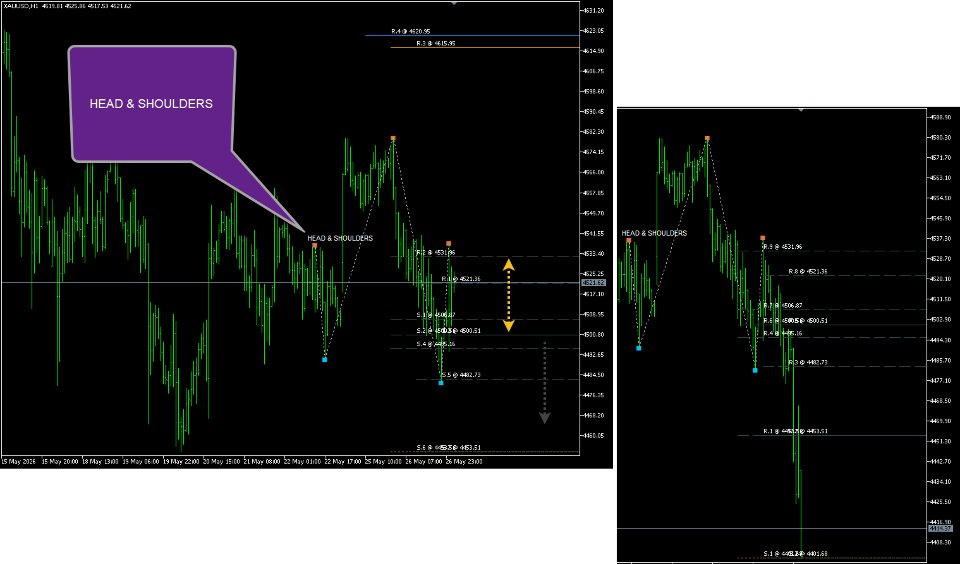The width and height of the screenshot is (960, 564).
Task: Click the S.5 @ 4482.73 support label
Action: (461, 375)
